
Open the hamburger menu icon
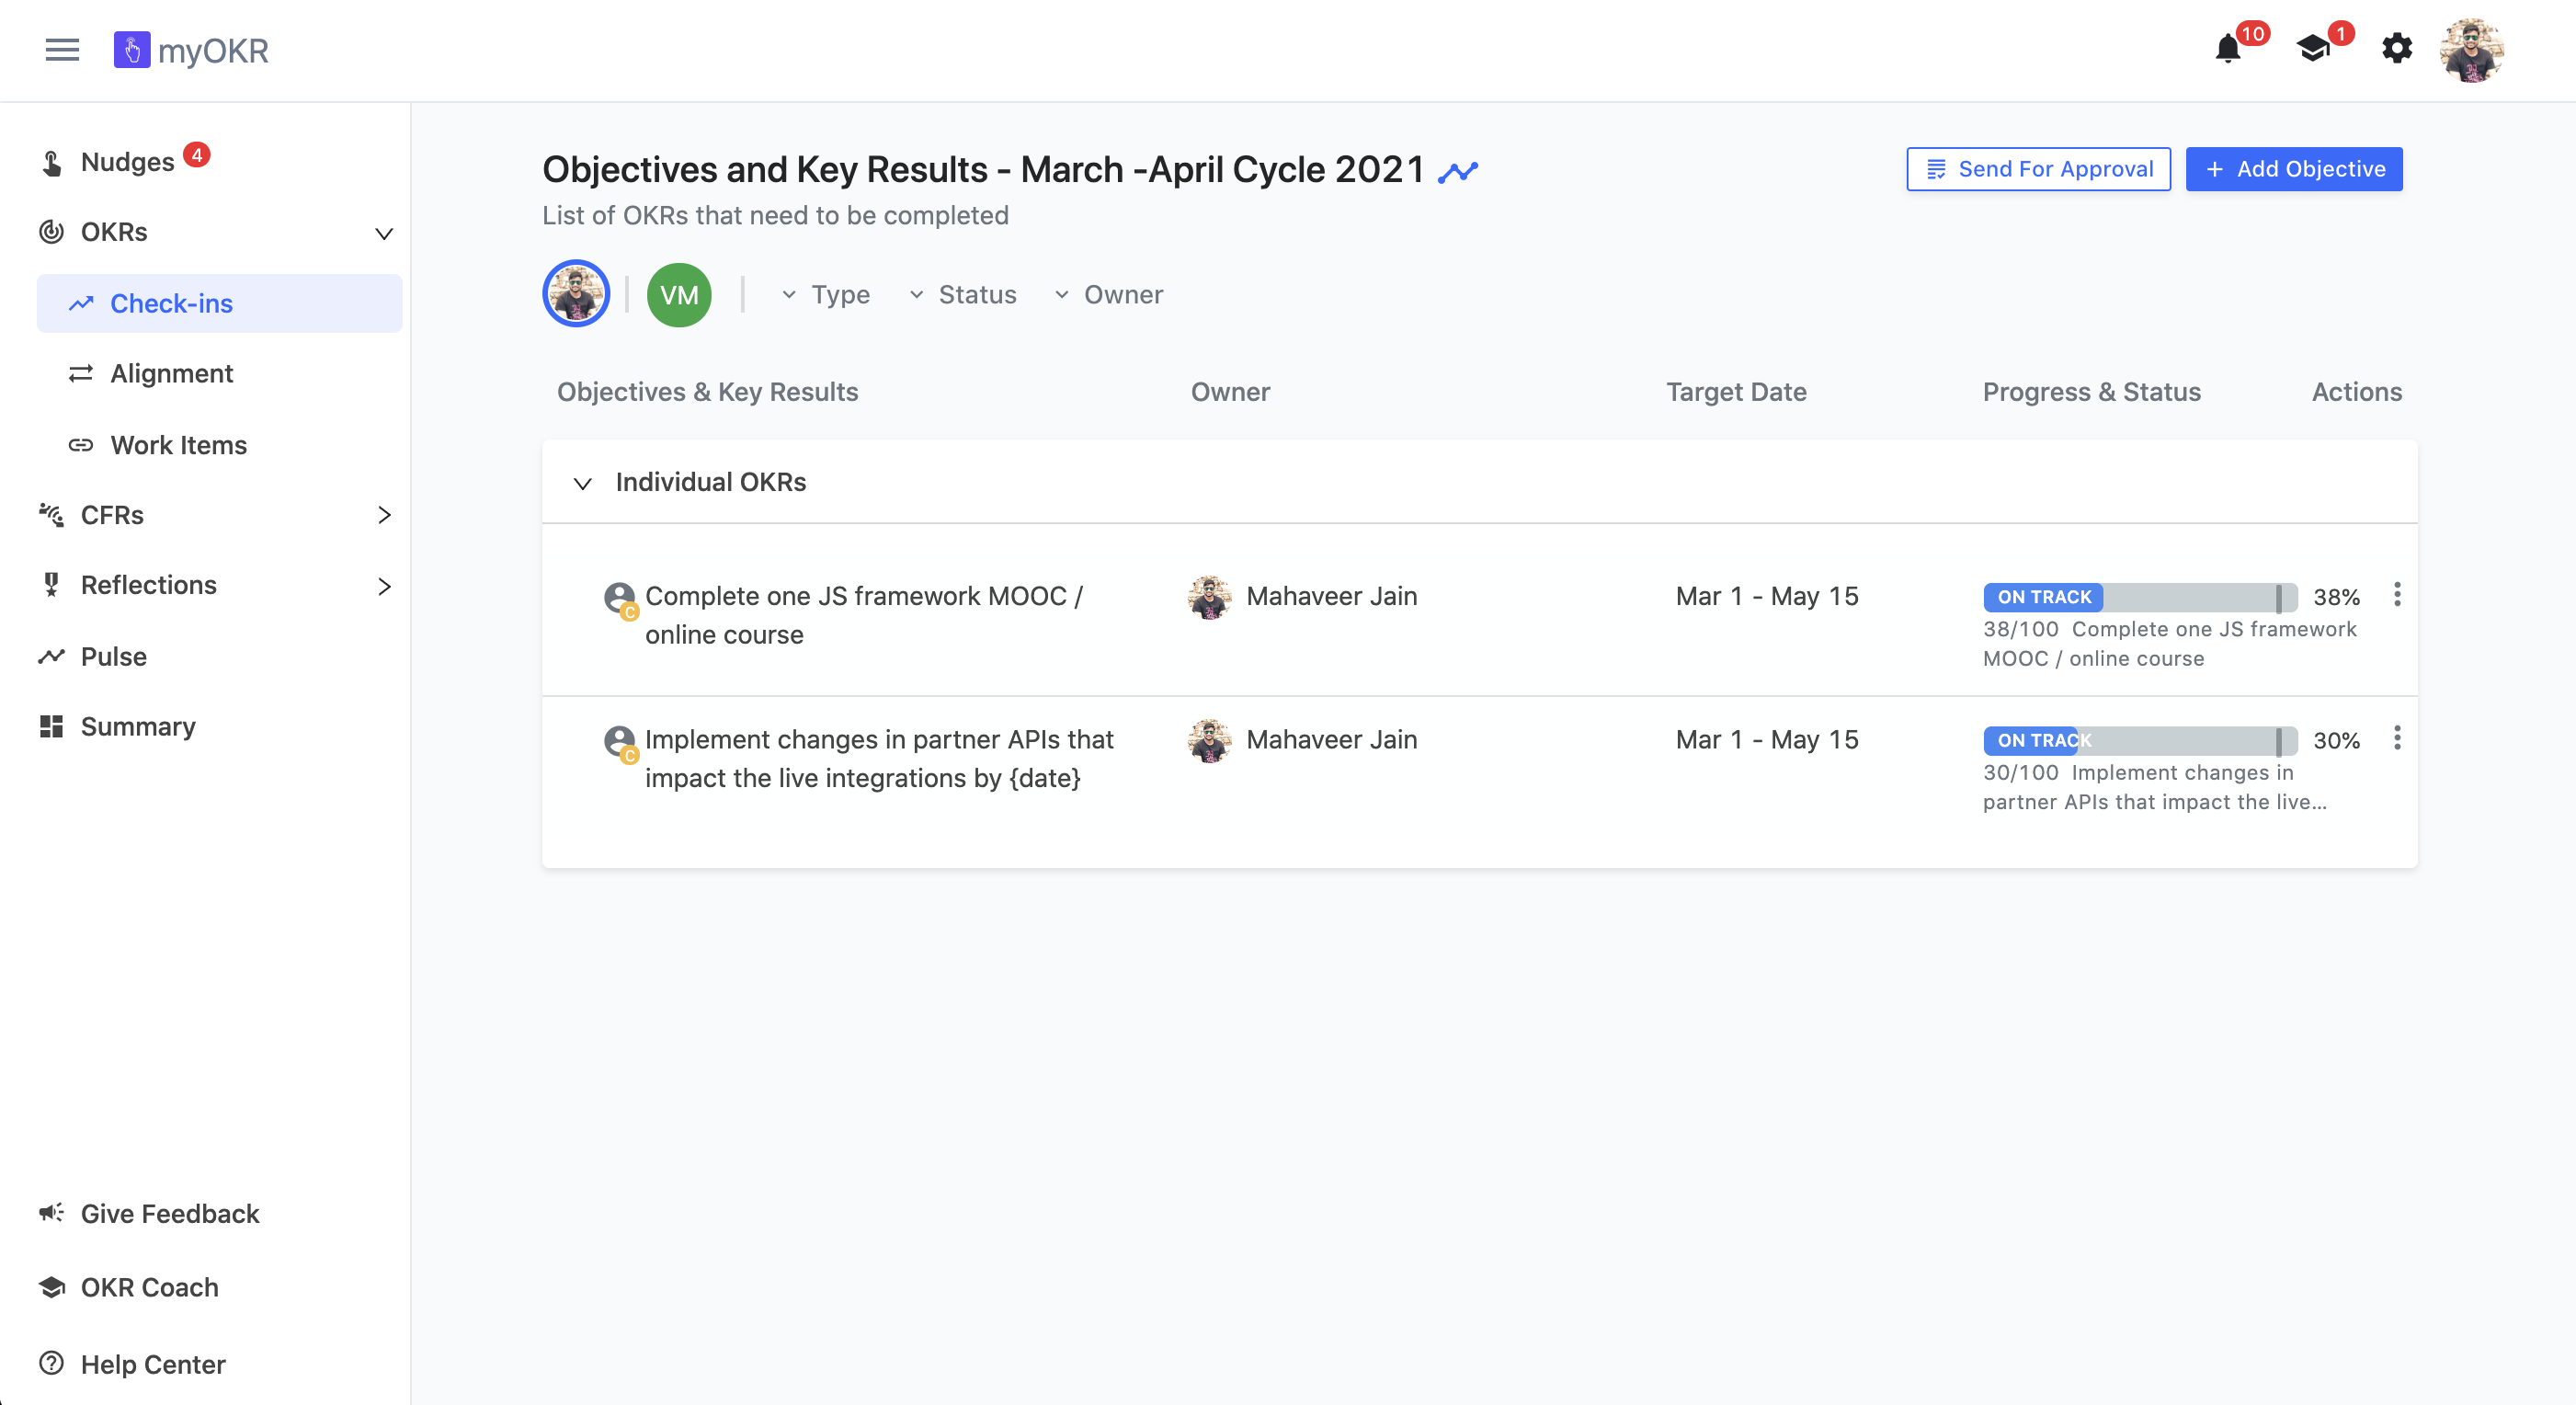(62, 50)
